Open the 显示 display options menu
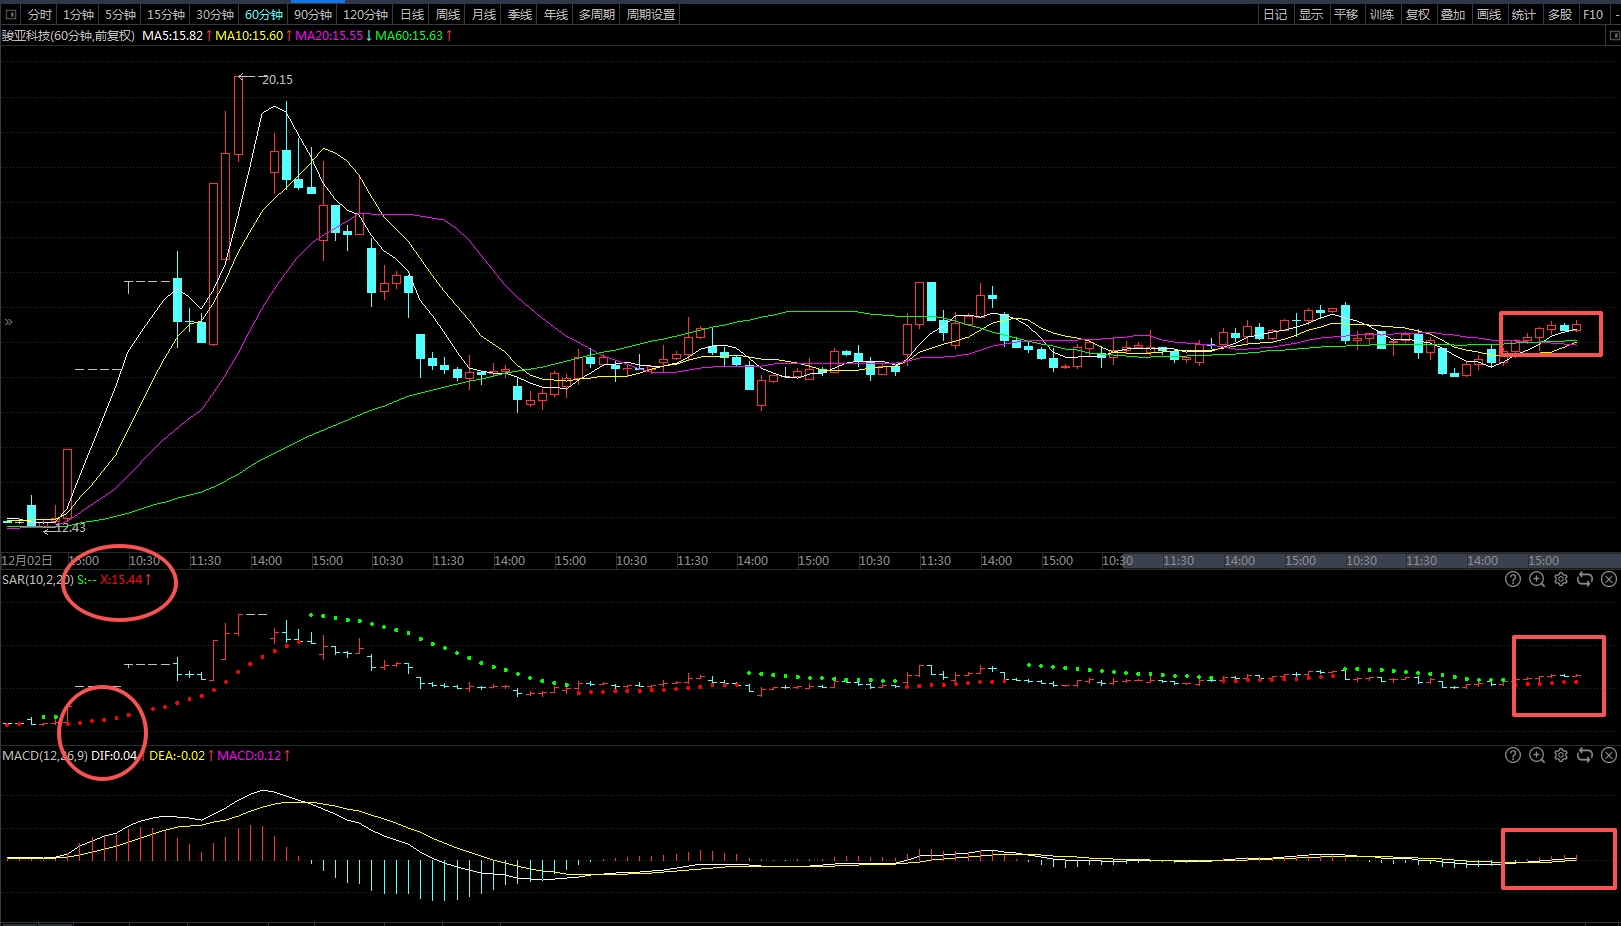This screenshot has width=1621, height=926. (x=1310, y=14)
